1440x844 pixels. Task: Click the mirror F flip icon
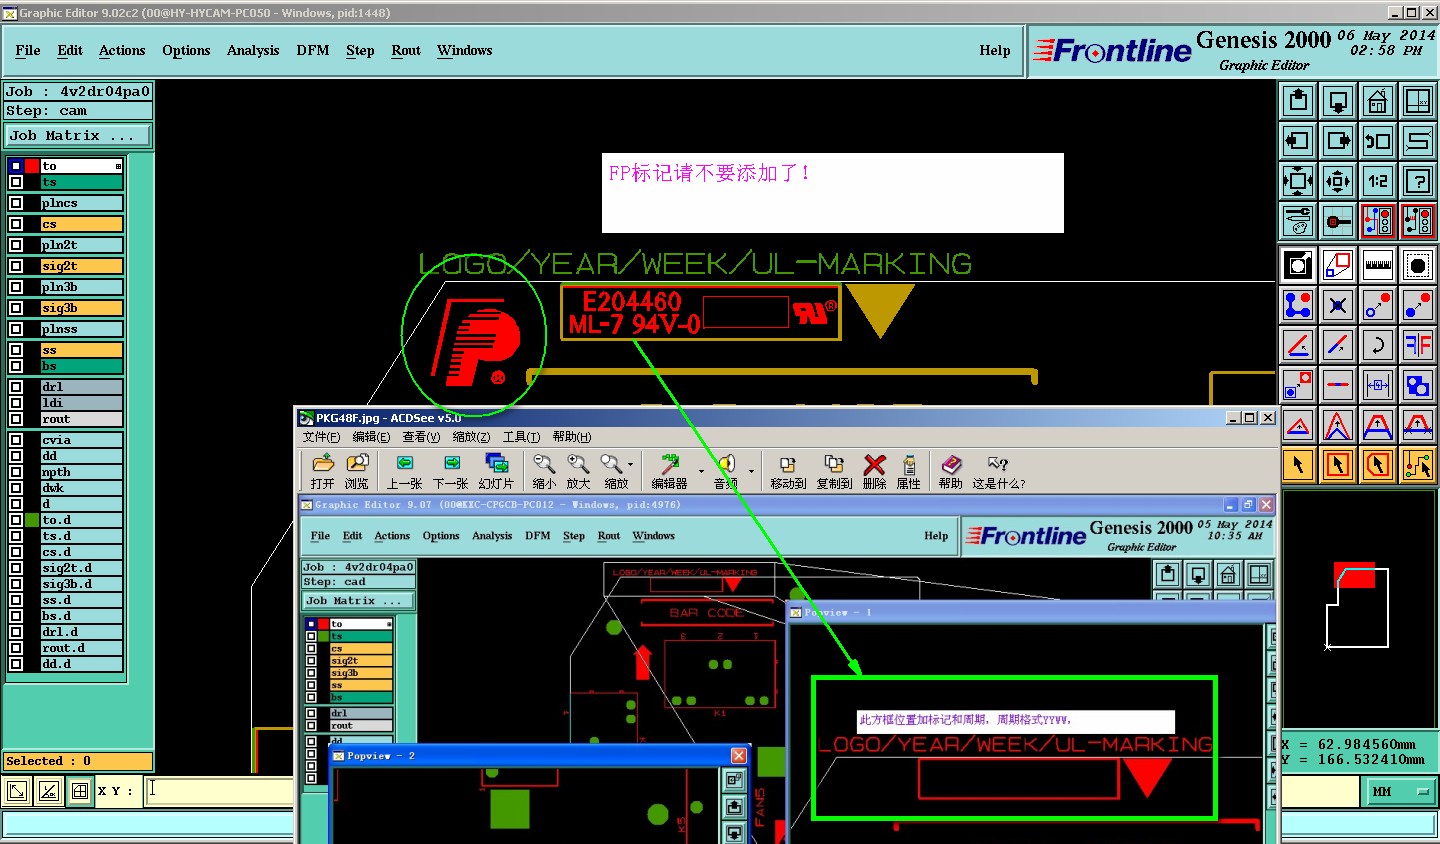[1418, 345]
